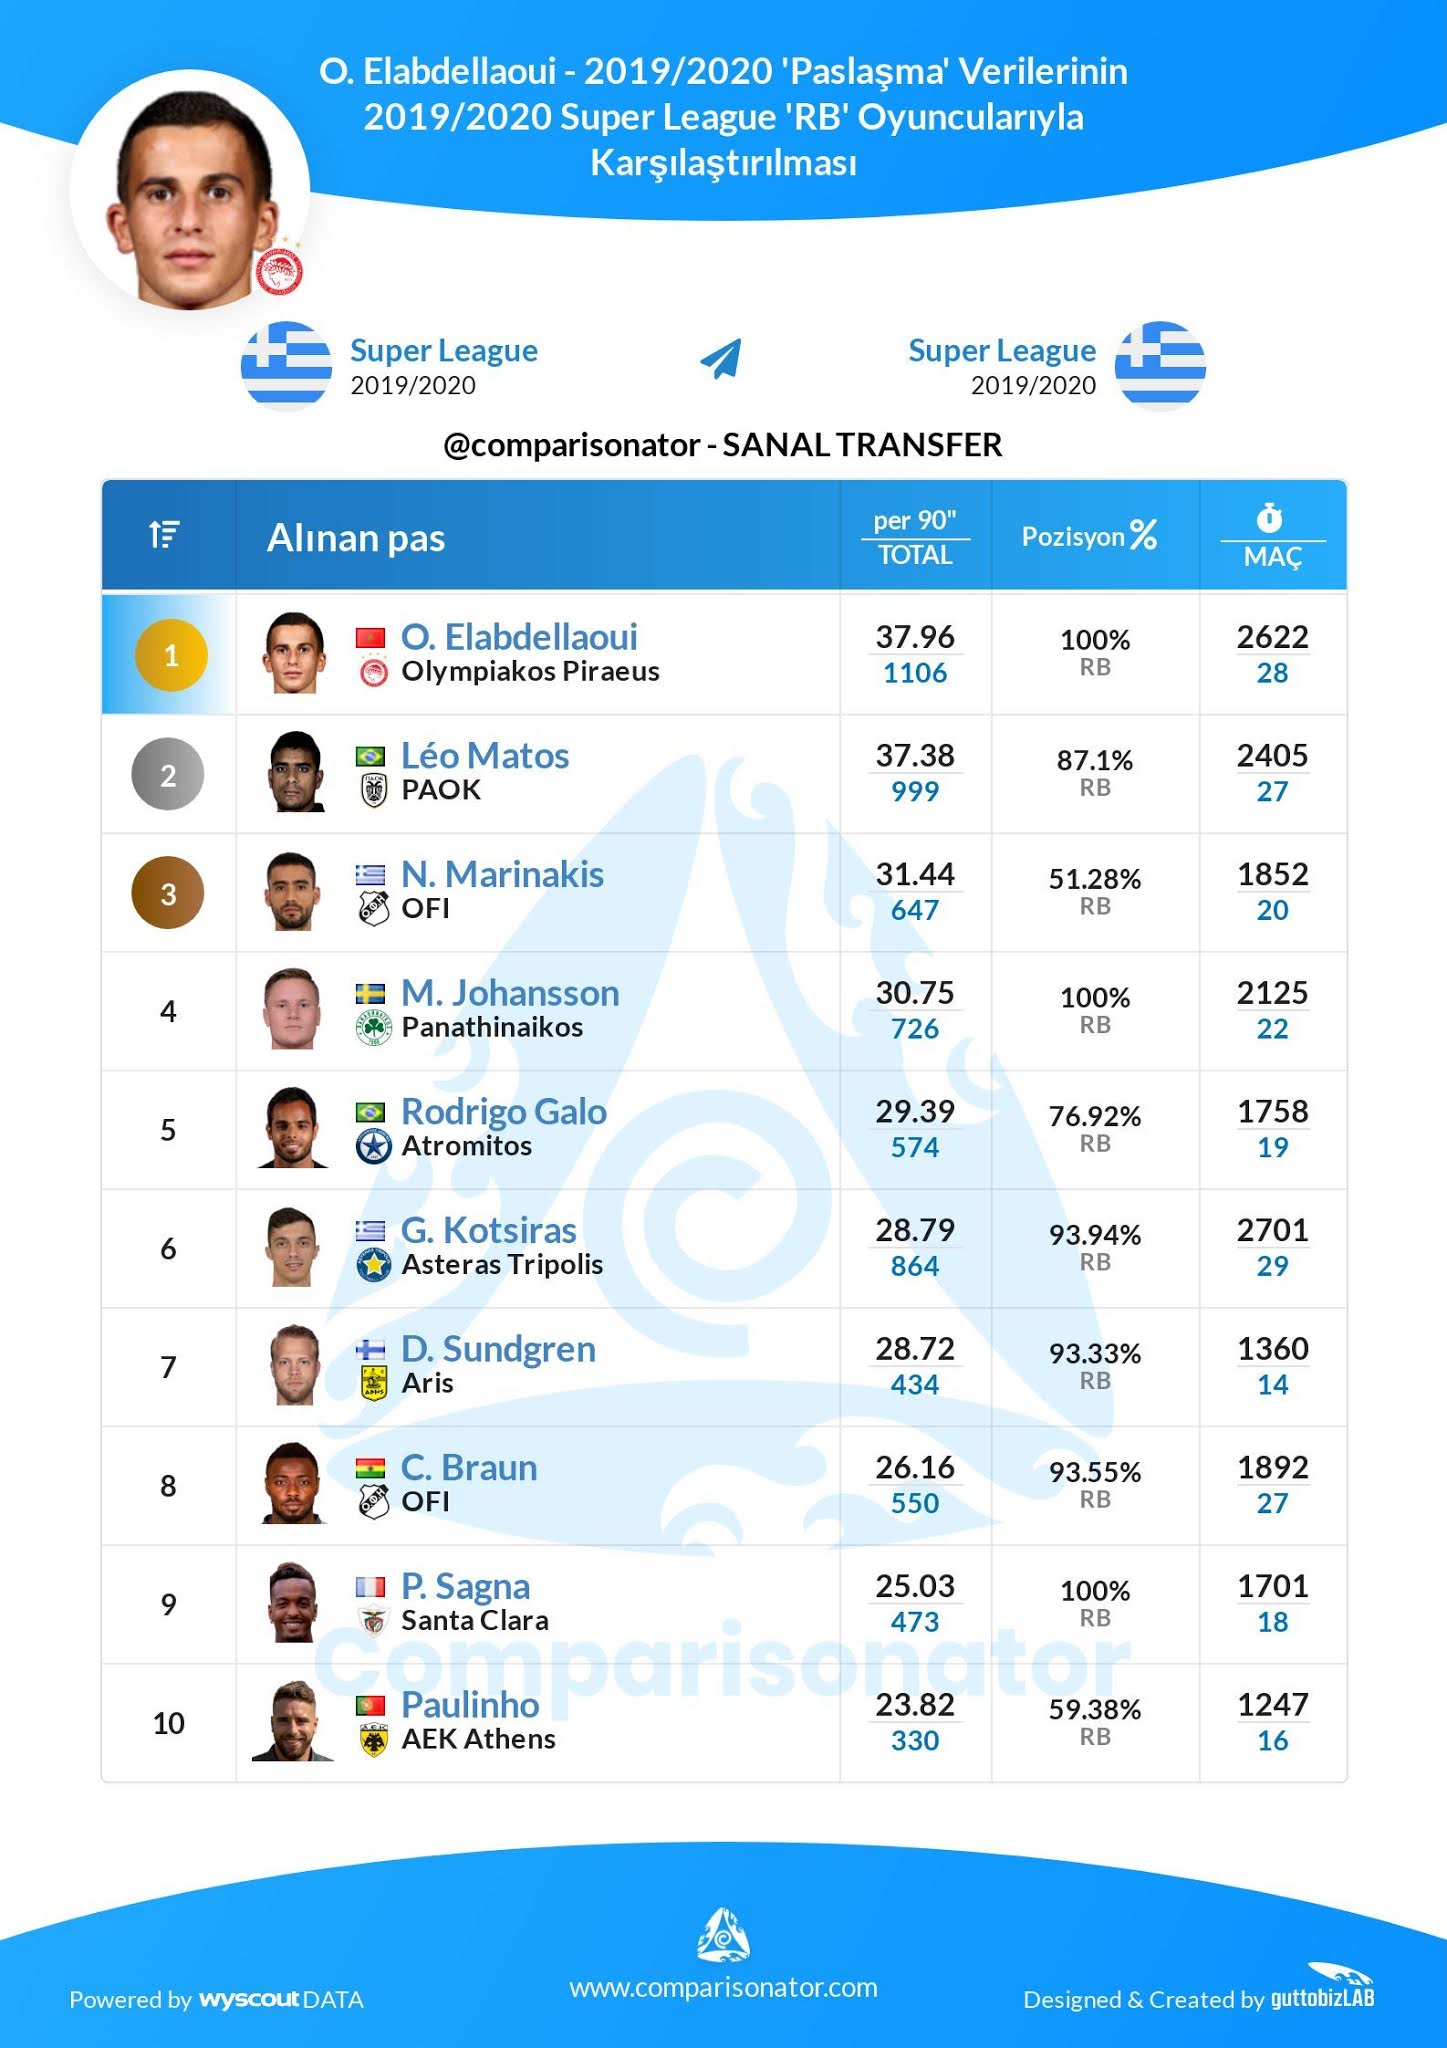
Task: Open O. Elabdellaoui player name link
Action: pos(519,637)
